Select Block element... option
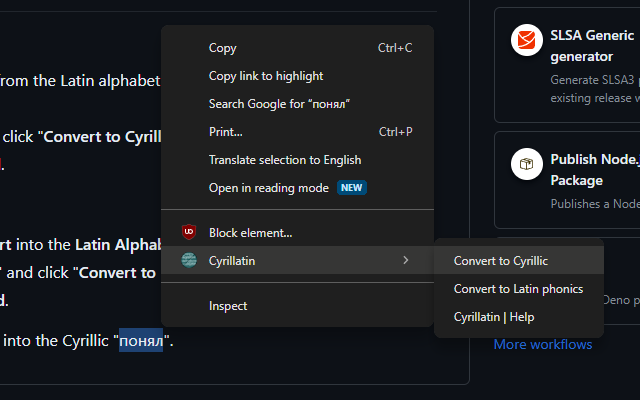 click(x=250, y=233)
